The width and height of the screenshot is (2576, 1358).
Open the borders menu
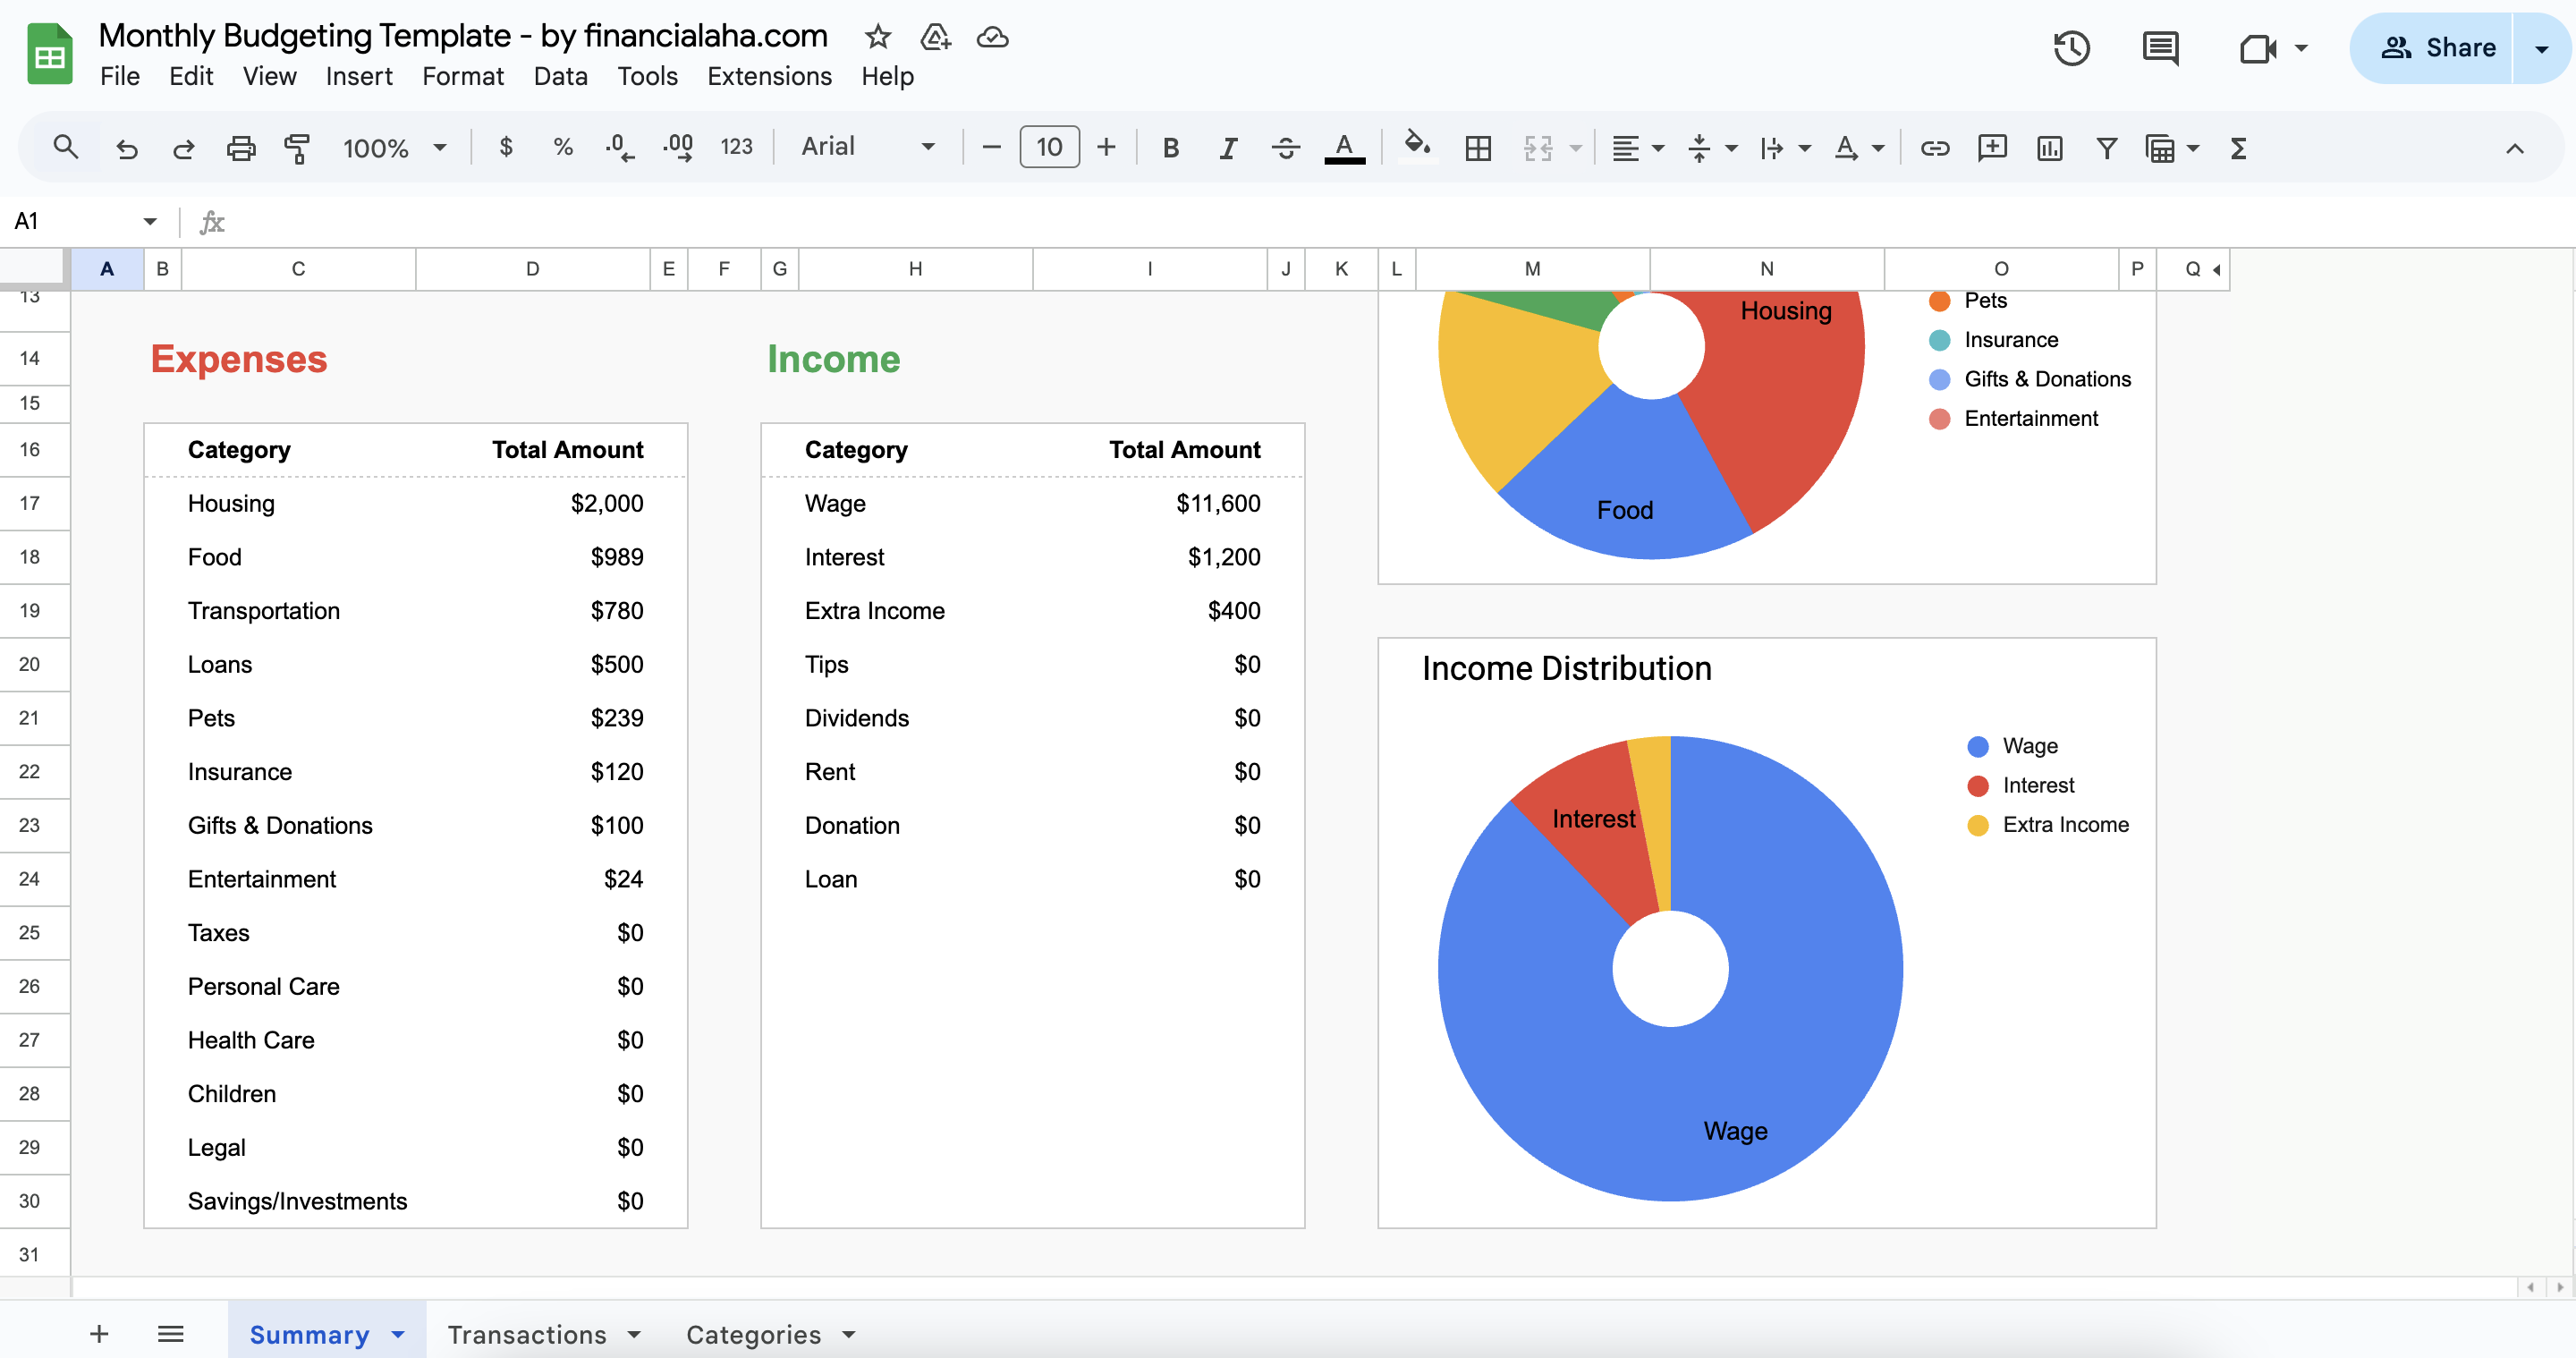coord(1478,148)
